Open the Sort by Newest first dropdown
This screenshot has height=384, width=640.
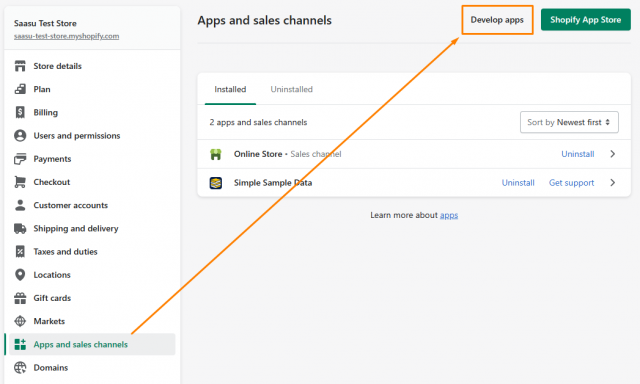point(569,122)
